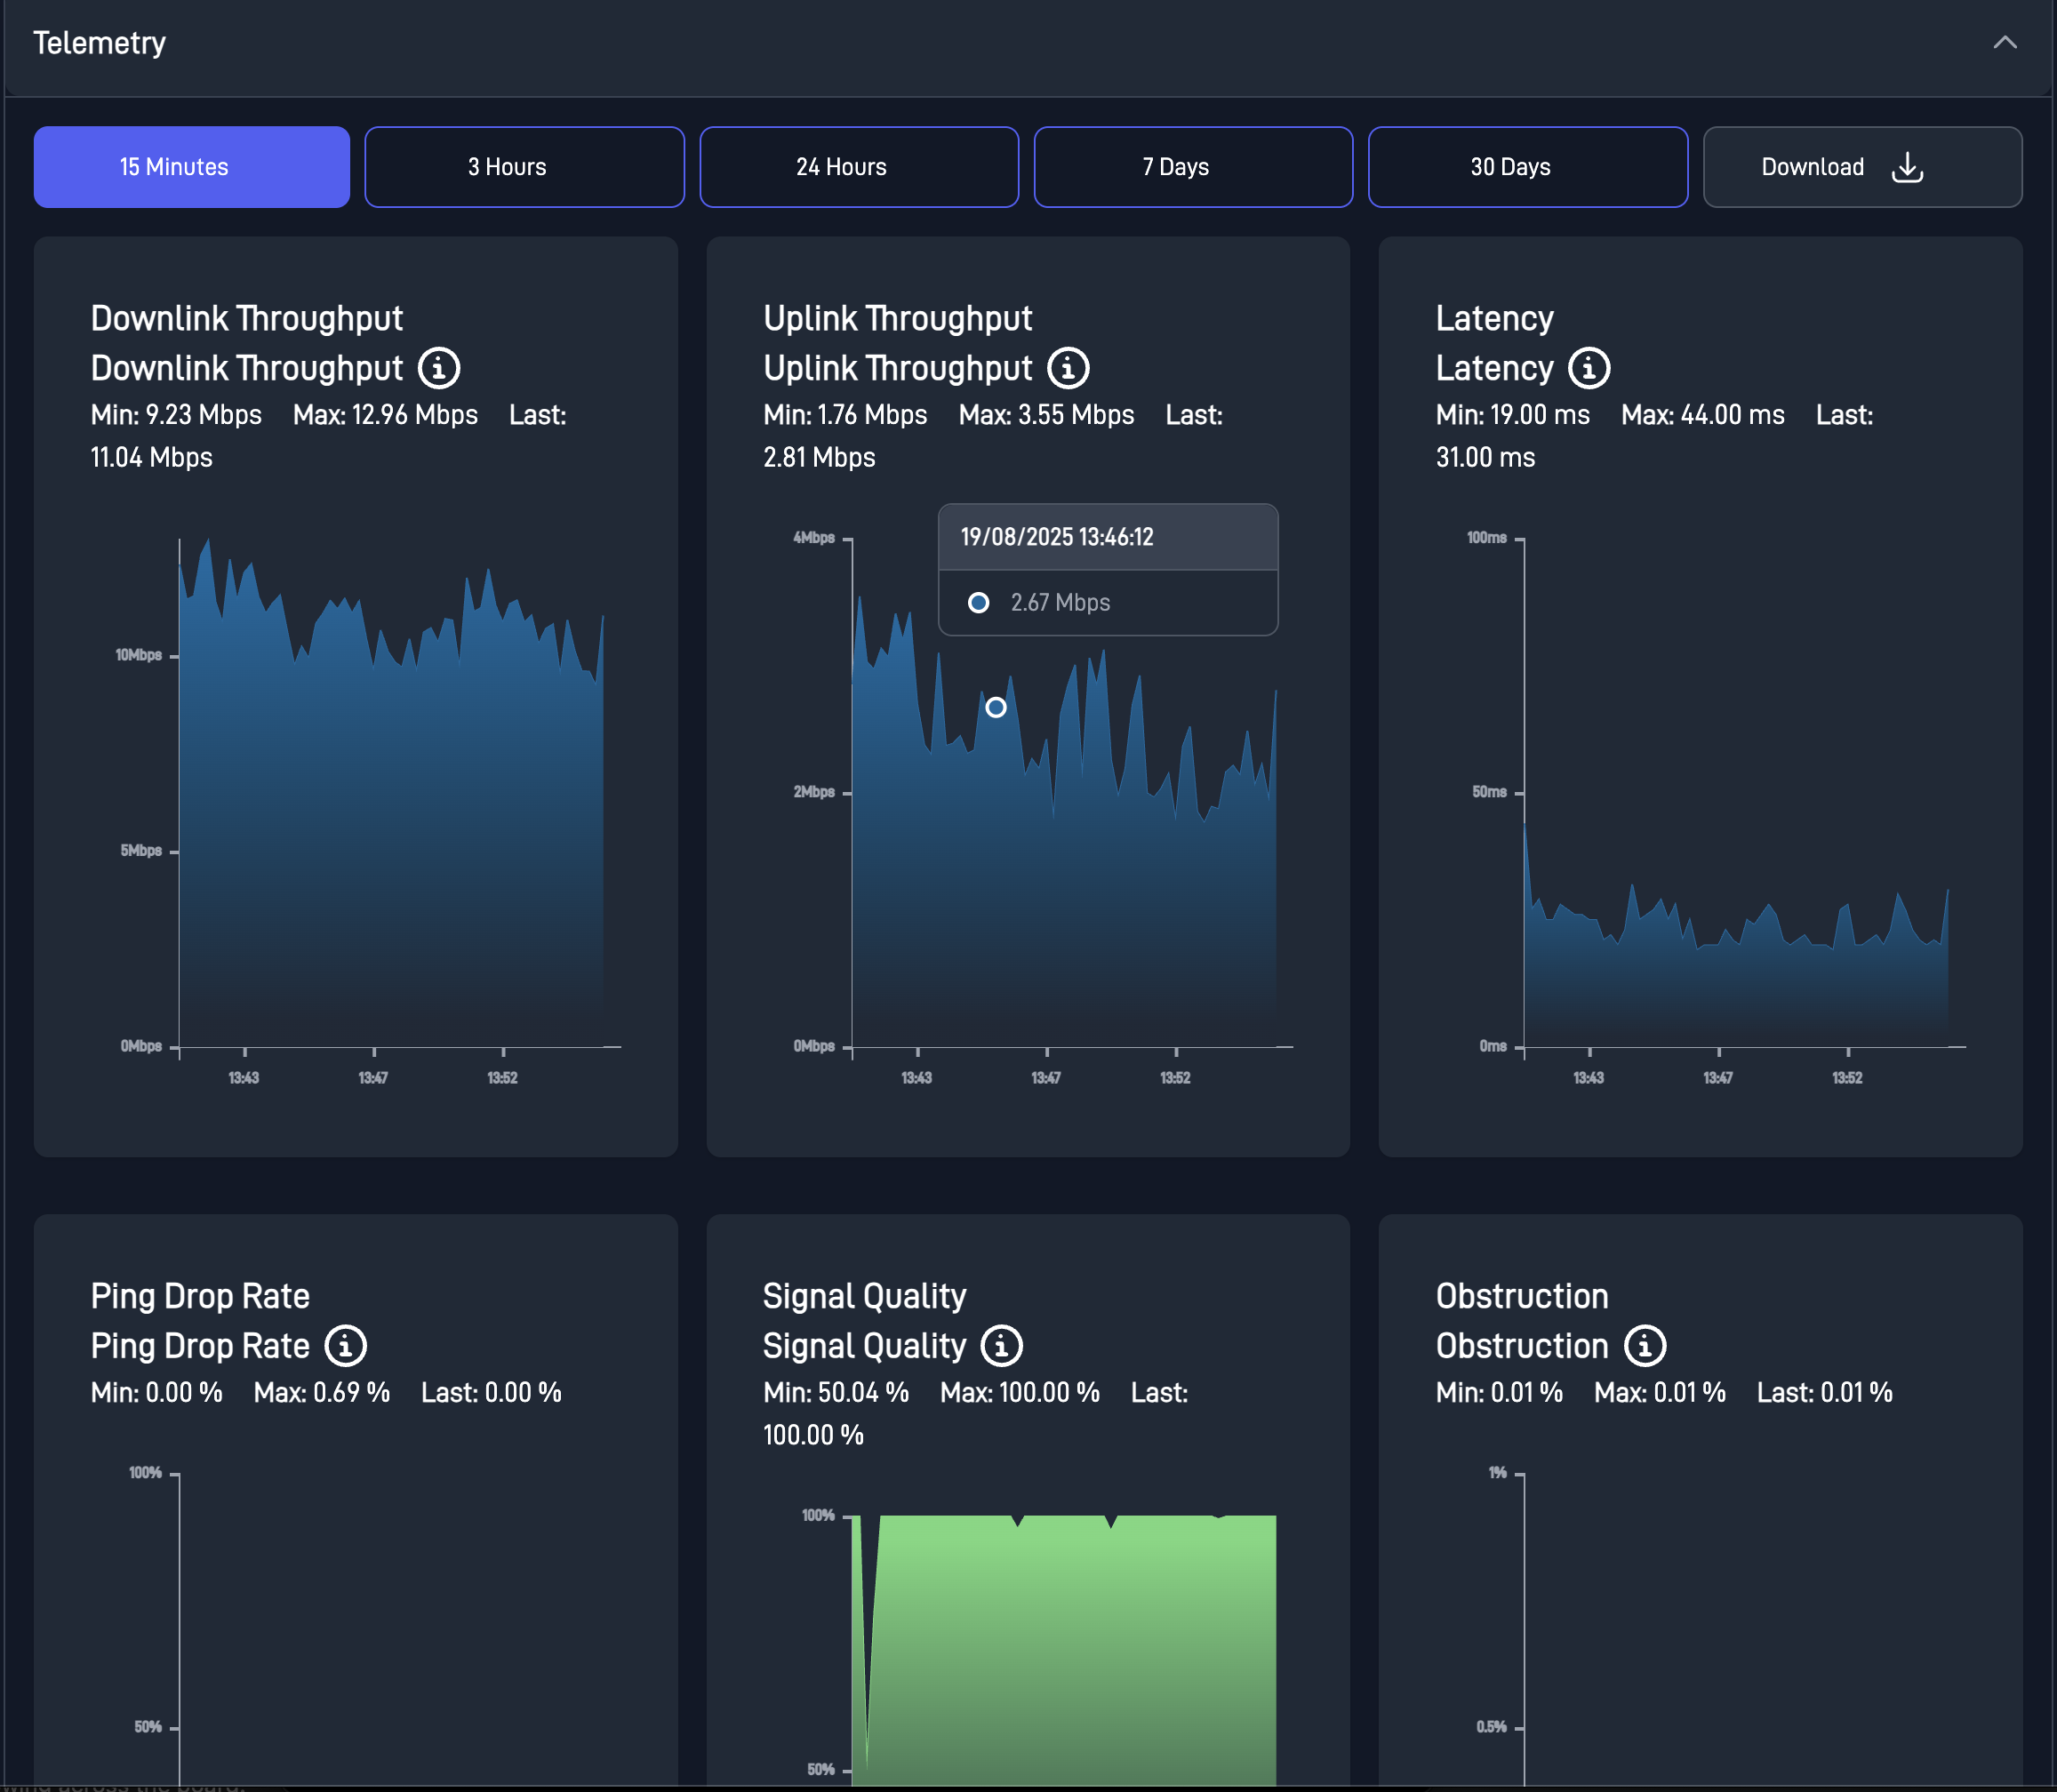Click the Download button
2057x1792 pixels.
(x=1862, y=167)
